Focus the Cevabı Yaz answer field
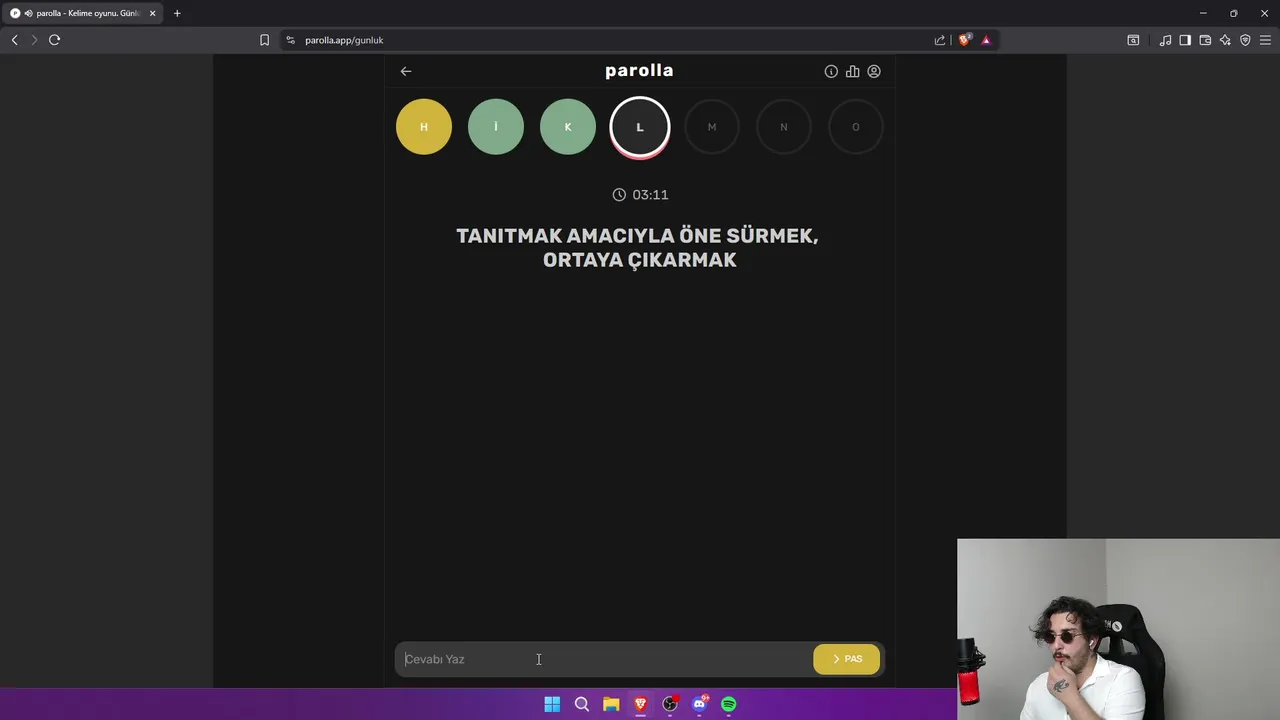 point(603,659)
